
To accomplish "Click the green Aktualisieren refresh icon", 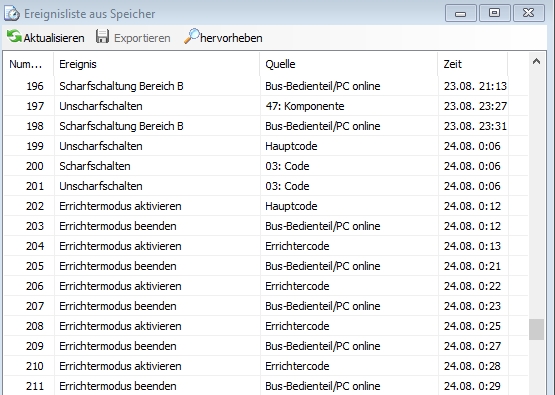I will pyautogui.click(x=14, y=36).
